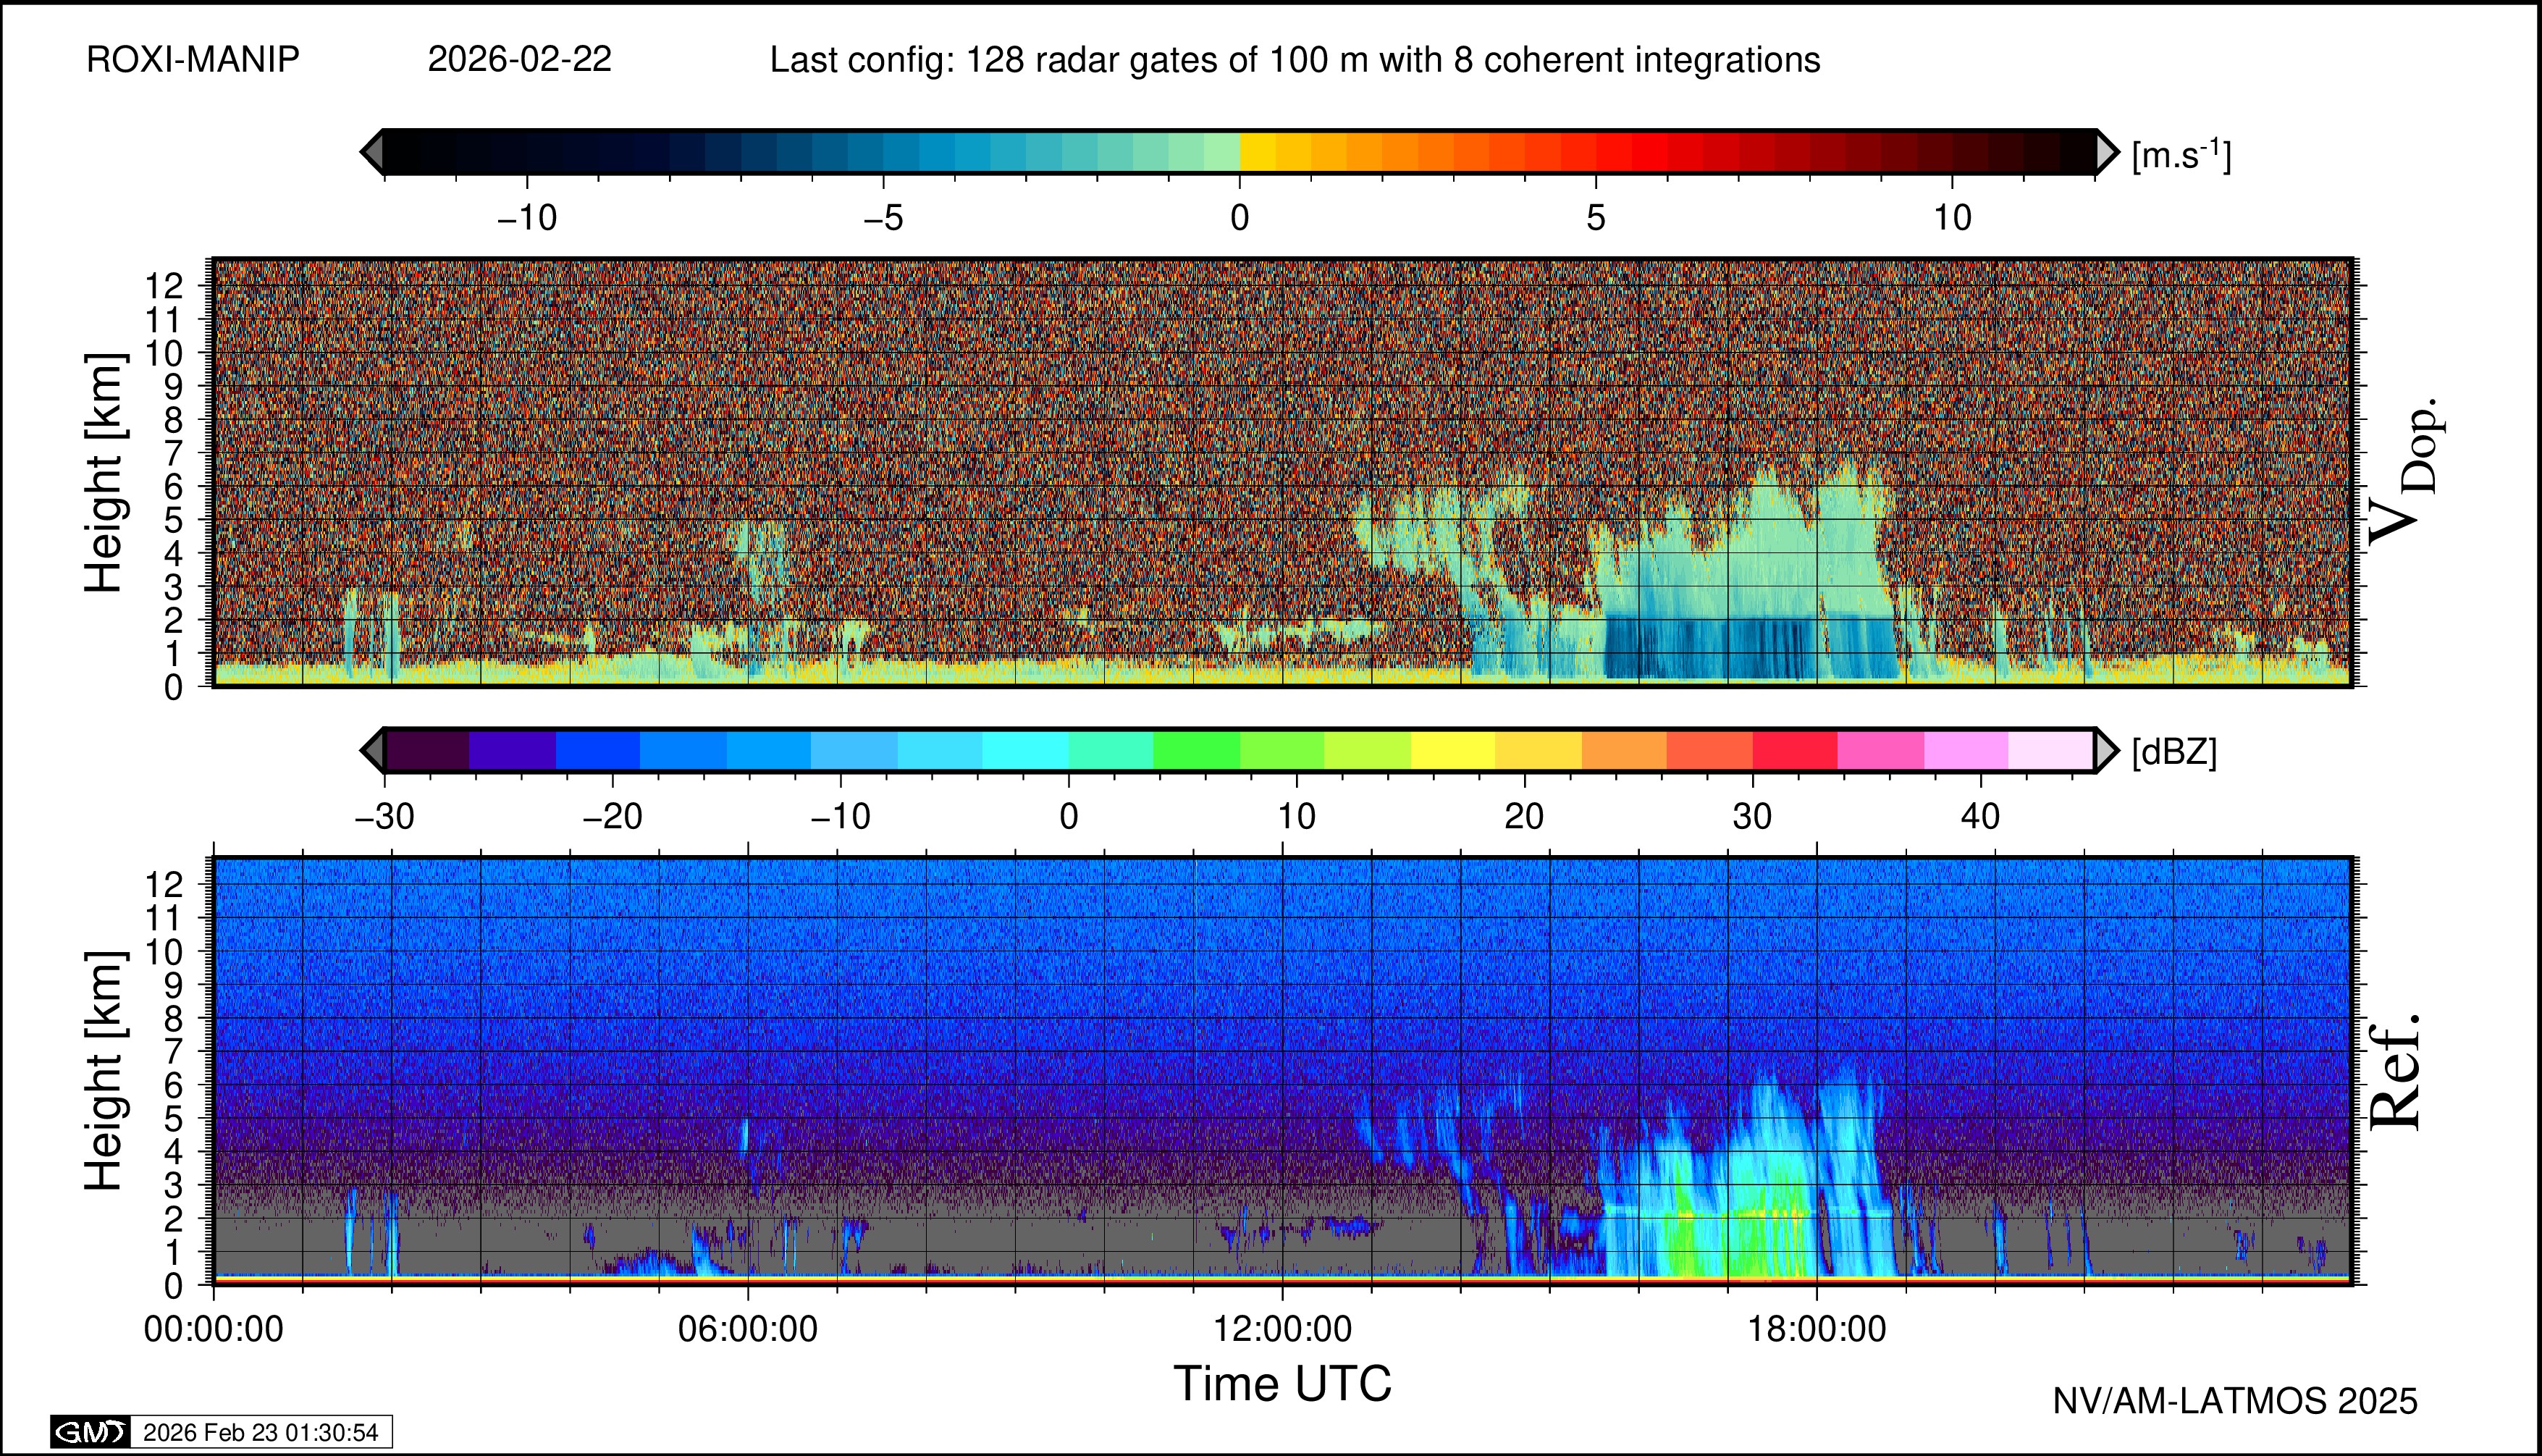Pick the yellow swatch at 0 m/s
The image size is (2542, 1456).
click(x=1257, y=152)
